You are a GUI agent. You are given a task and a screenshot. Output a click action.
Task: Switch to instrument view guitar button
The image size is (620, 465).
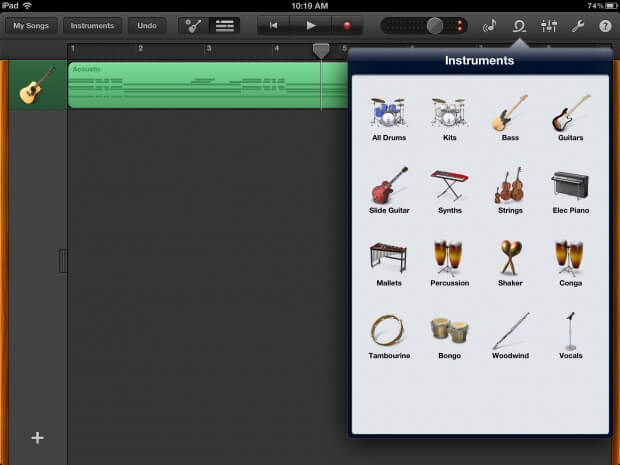click(193, 26)
